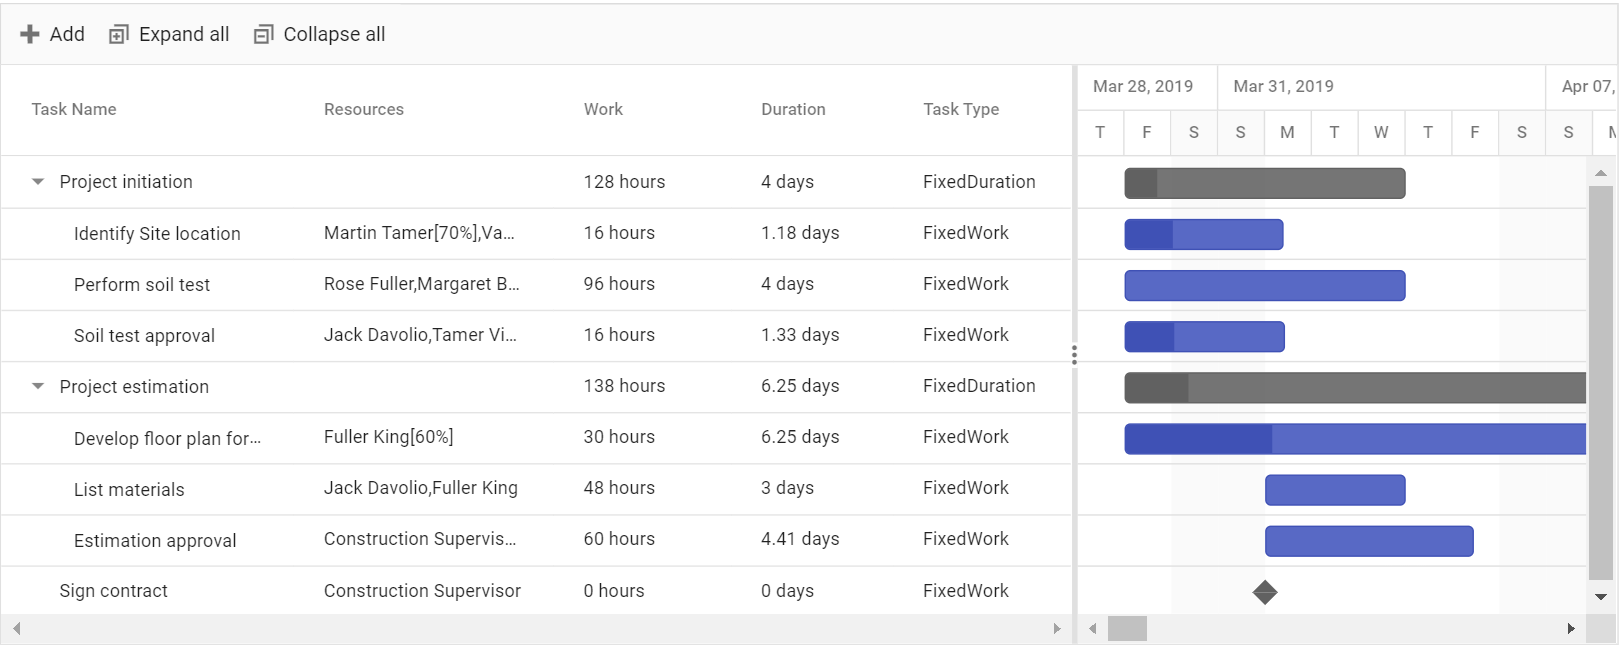Click the chart horizontal scrollbar thumb
Screen dimensions: 1622x648
pyautogui.click(x=1128, y=629)
